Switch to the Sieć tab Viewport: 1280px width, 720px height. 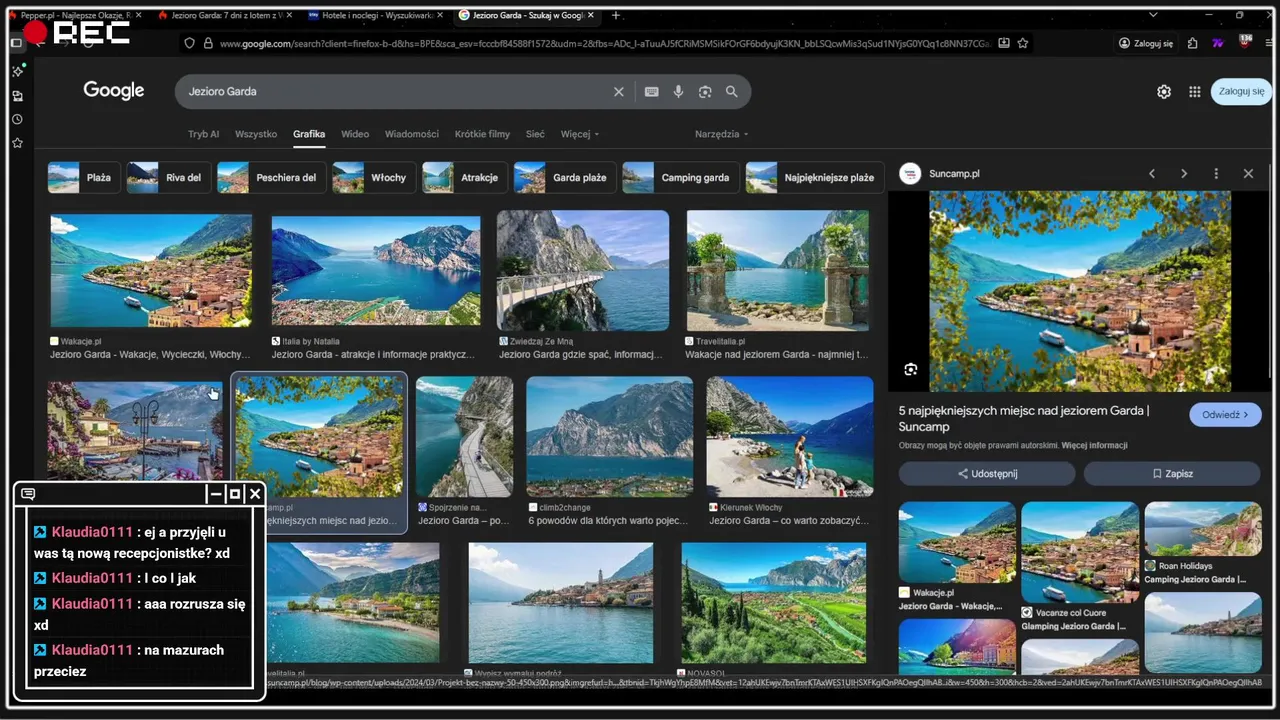(x=535, y=134)
